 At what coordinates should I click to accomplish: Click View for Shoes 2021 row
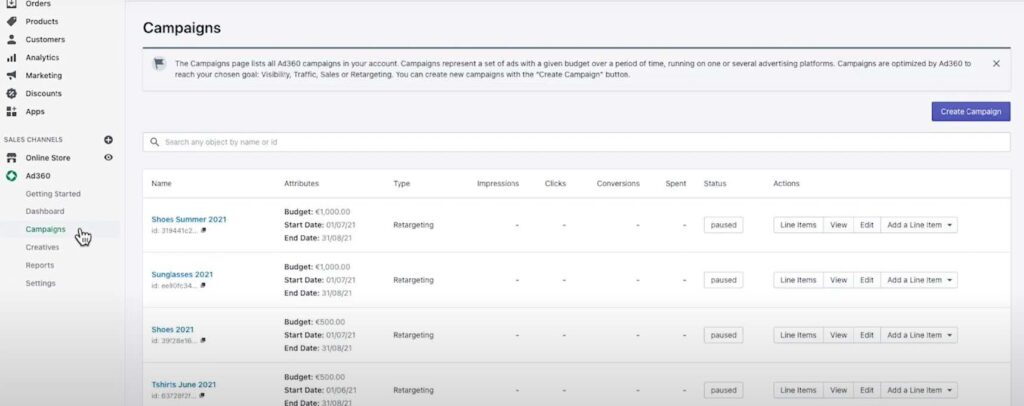pos(839,335)
